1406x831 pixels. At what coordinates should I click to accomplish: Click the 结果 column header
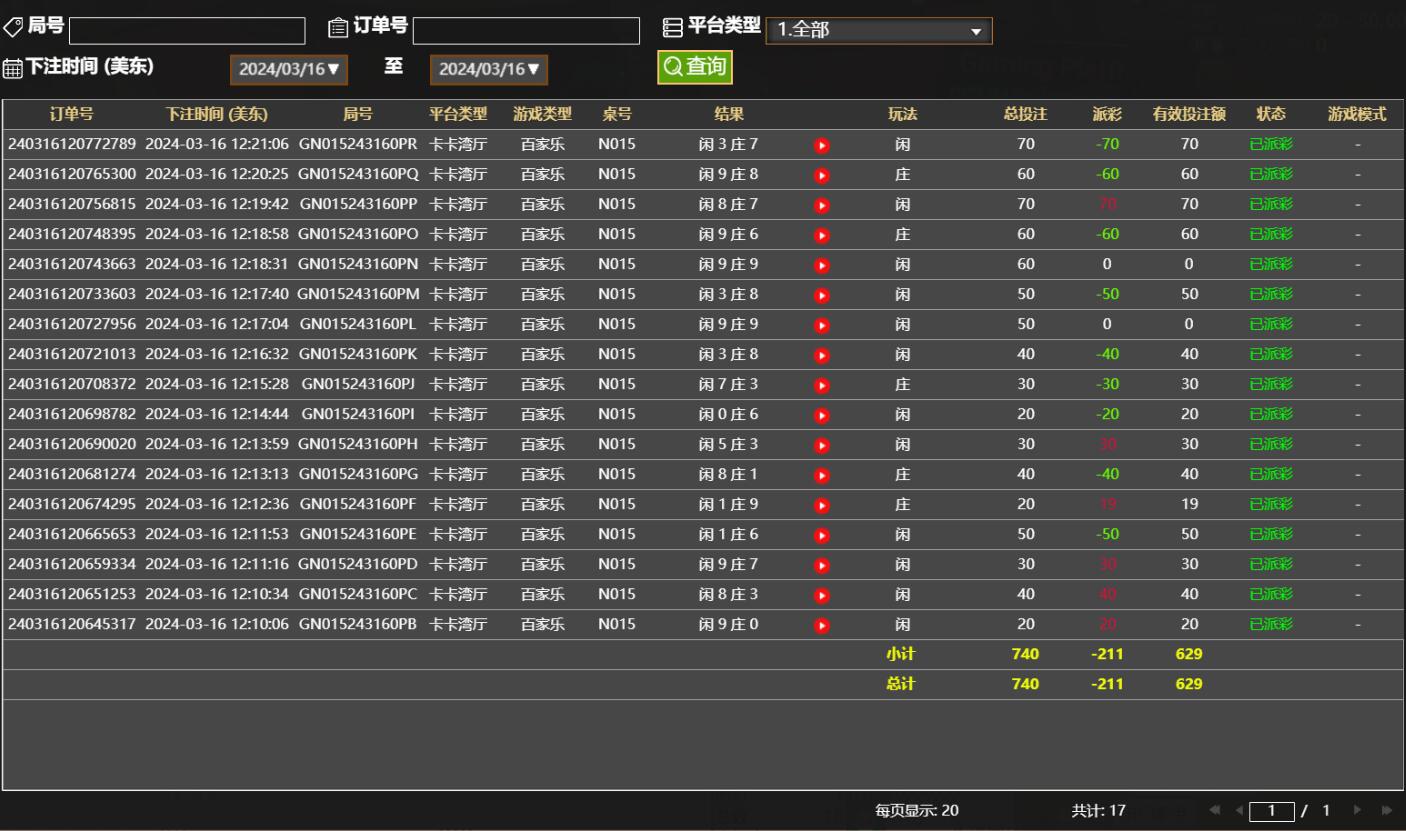[x=729, y=114]
